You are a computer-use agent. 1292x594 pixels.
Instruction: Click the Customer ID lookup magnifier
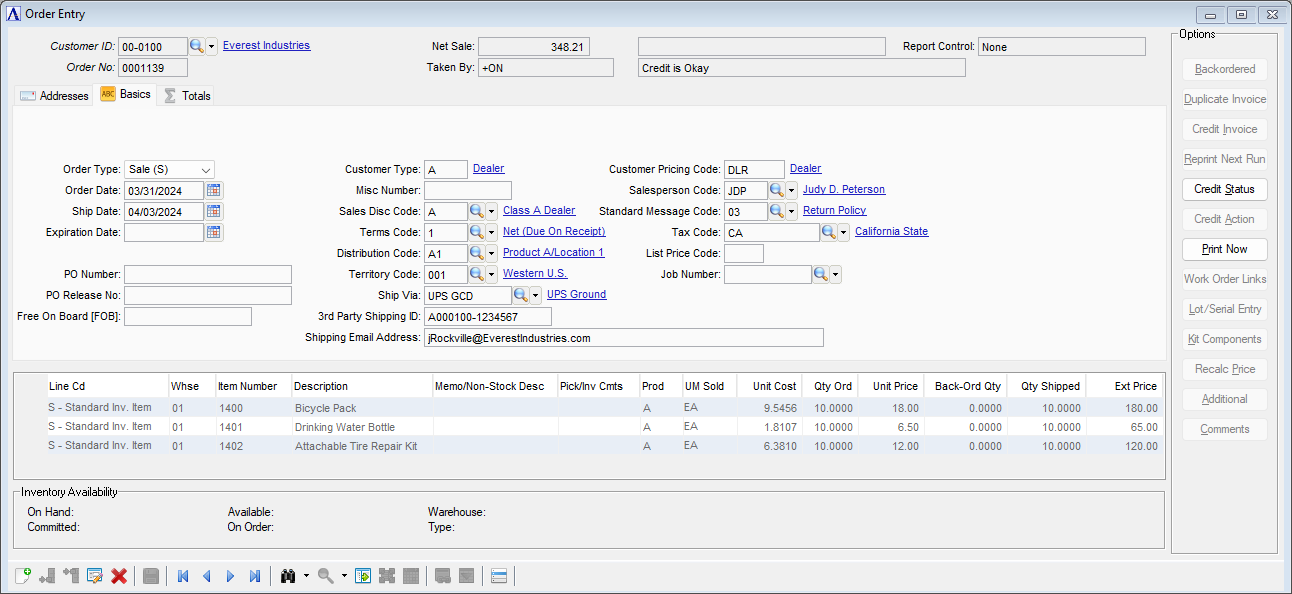pyautogui.click(x=197, y=47)
